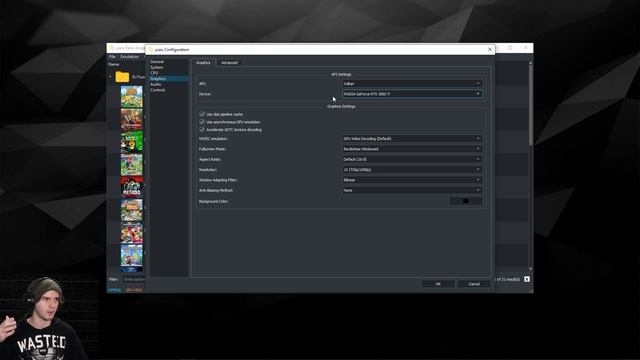The image size is (640, 360).
Task: Open the Audio settings category
Action: click(x=156, y=84)
